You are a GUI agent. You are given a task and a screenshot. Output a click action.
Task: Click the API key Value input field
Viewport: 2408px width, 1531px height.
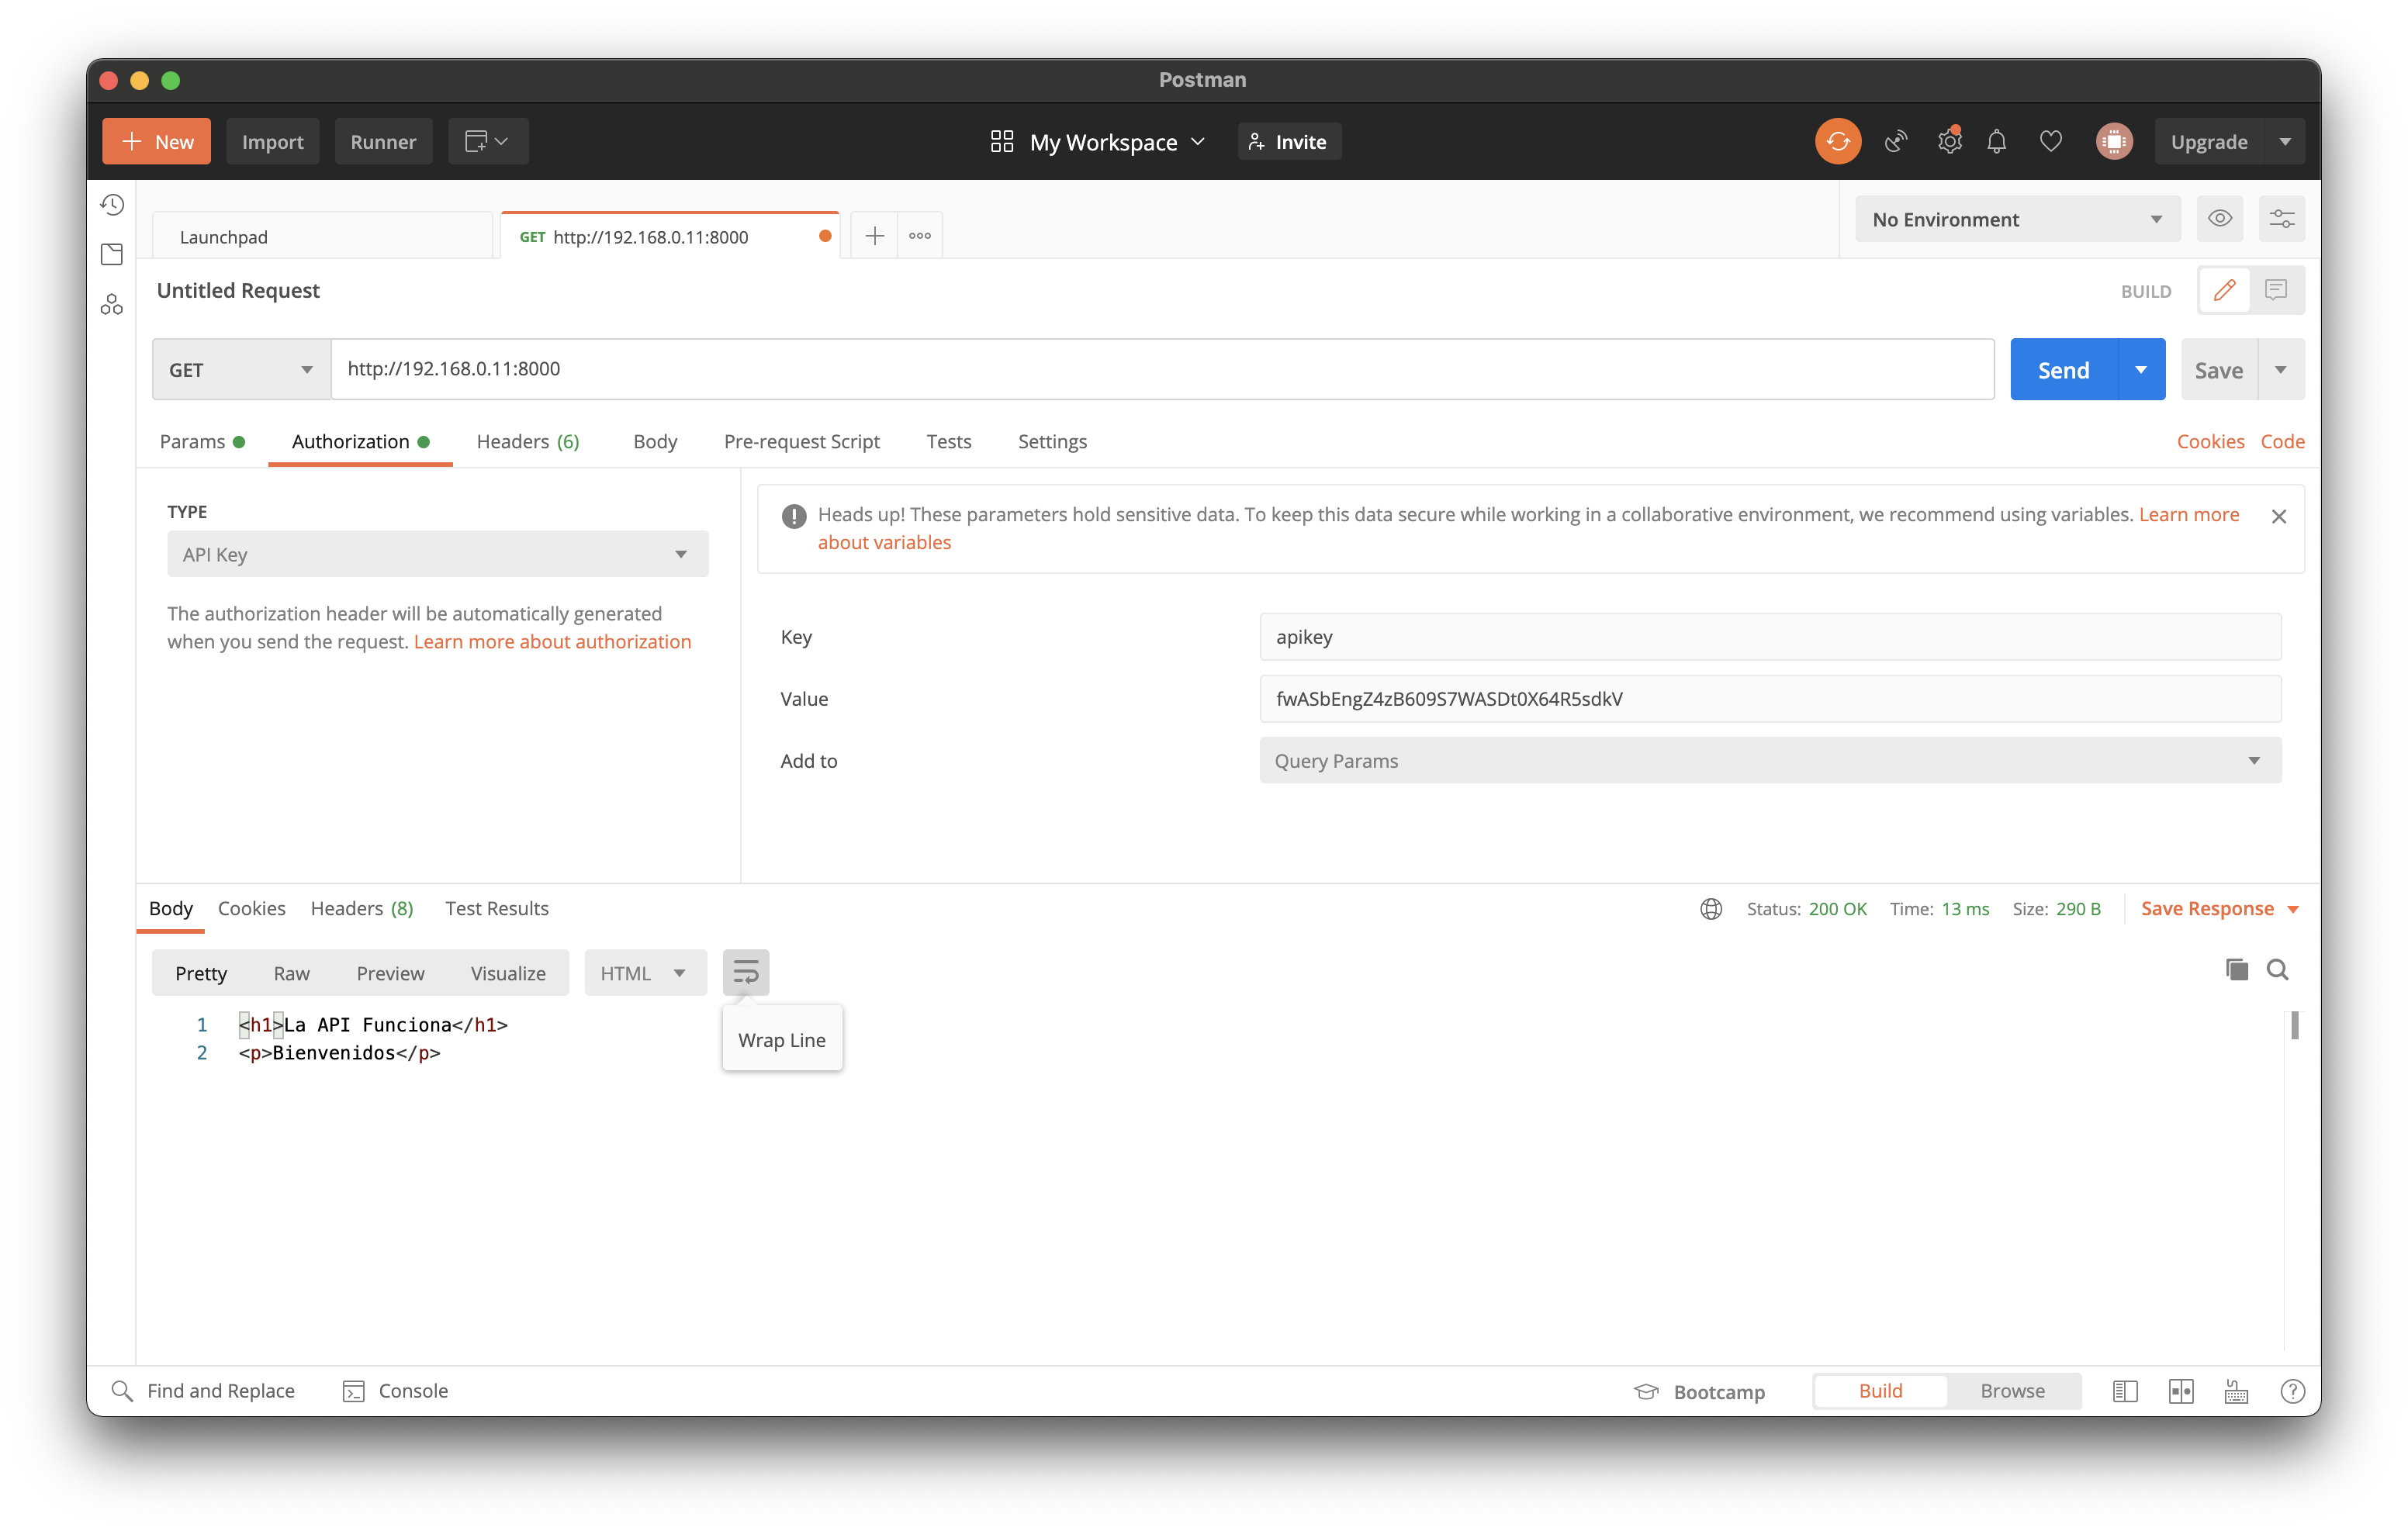pyautogui.click(x=1769, y=699)
